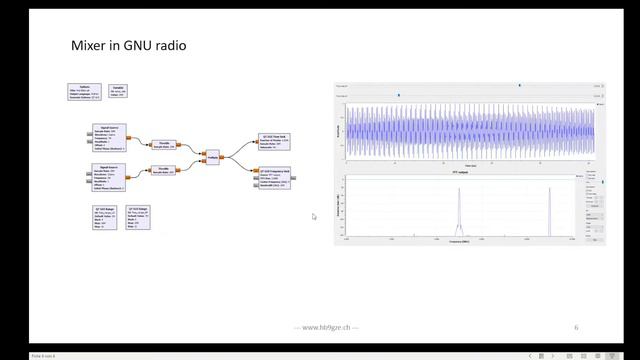Switch to Slide Sorter view icon
Viewport: 640px width, 360px height.
point(584,356)
